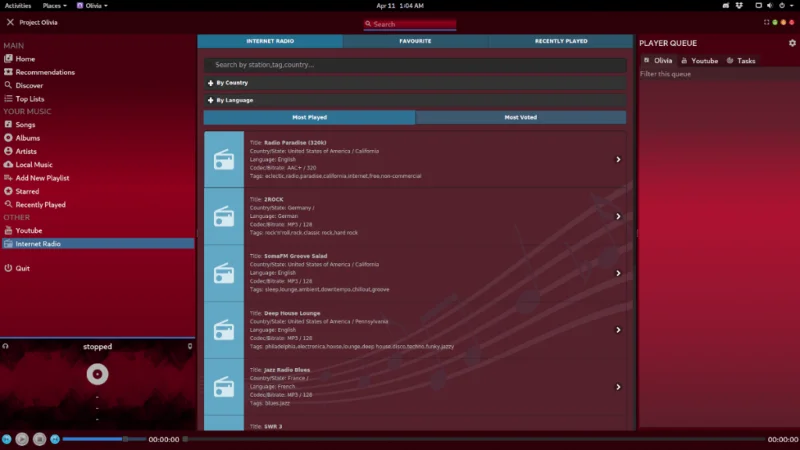Close the Project Olivia sidebar with X
800x450 pixels.
click(x=10, y=22)
